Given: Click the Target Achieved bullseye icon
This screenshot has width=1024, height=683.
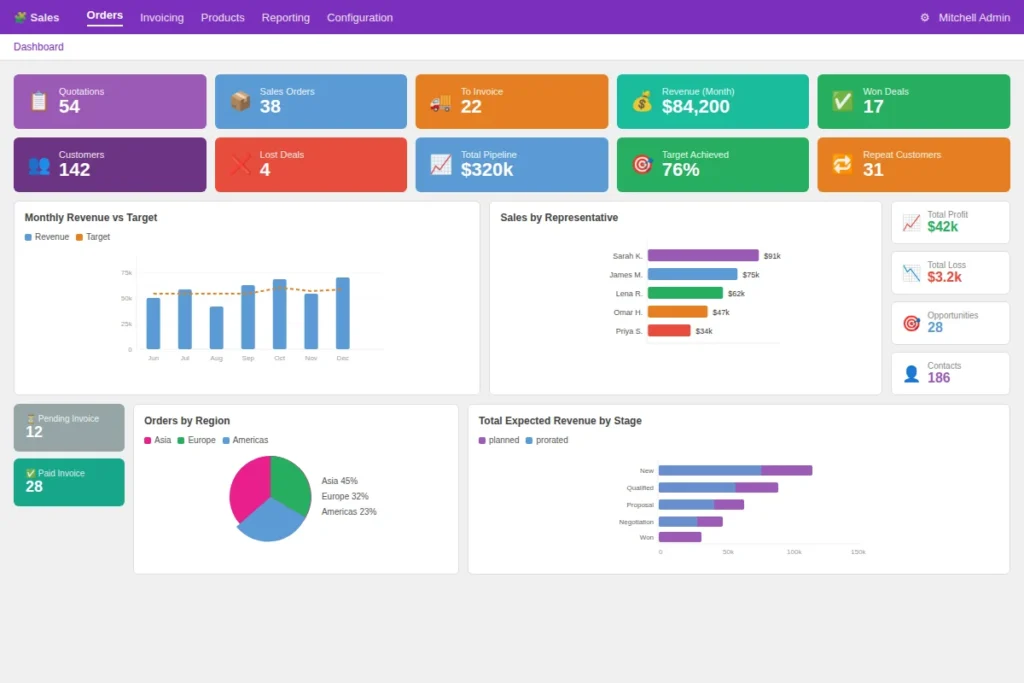Looking at the screenshot, I should [642, 165].
